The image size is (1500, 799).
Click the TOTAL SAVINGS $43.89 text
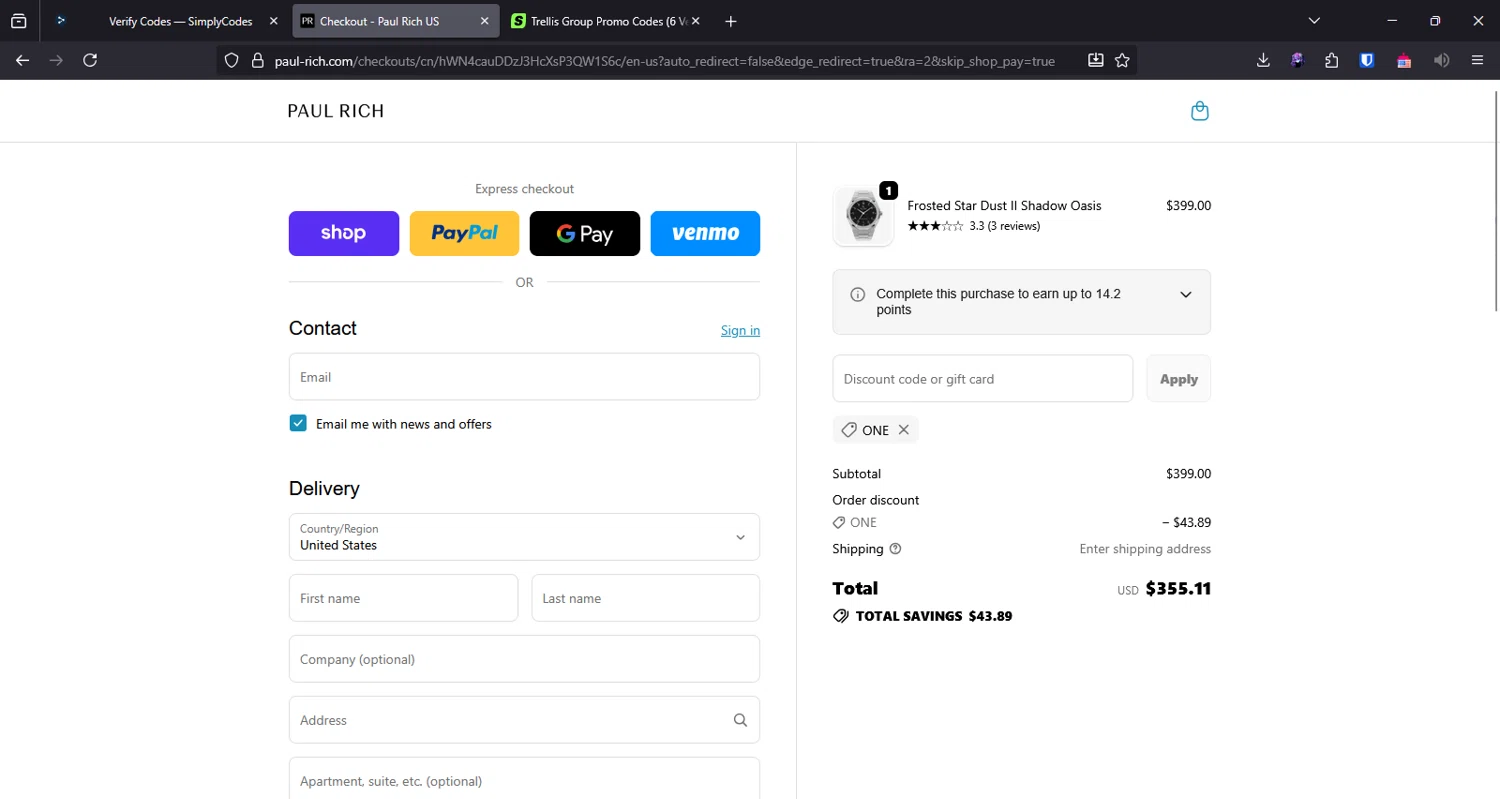(x=934, y=616)
